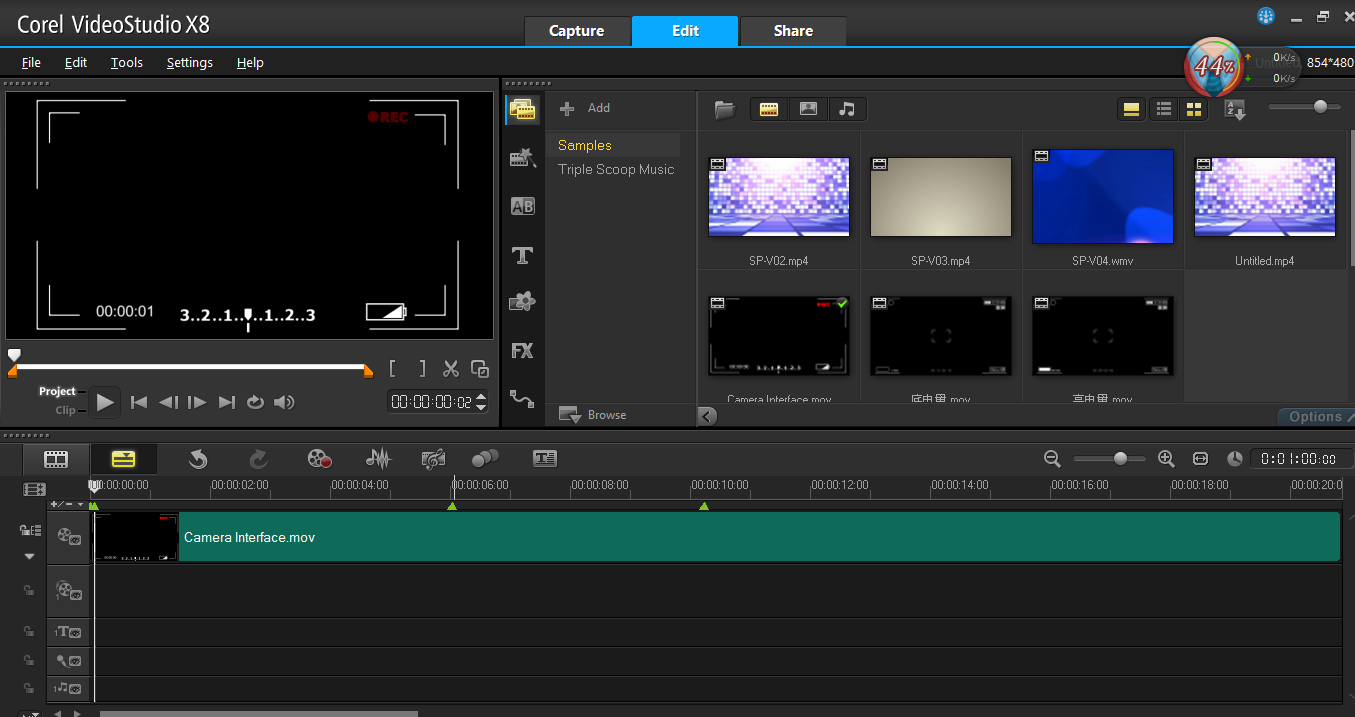The image size is (1355, 717).
Task: Open the Edit menu
Action: 76,62
